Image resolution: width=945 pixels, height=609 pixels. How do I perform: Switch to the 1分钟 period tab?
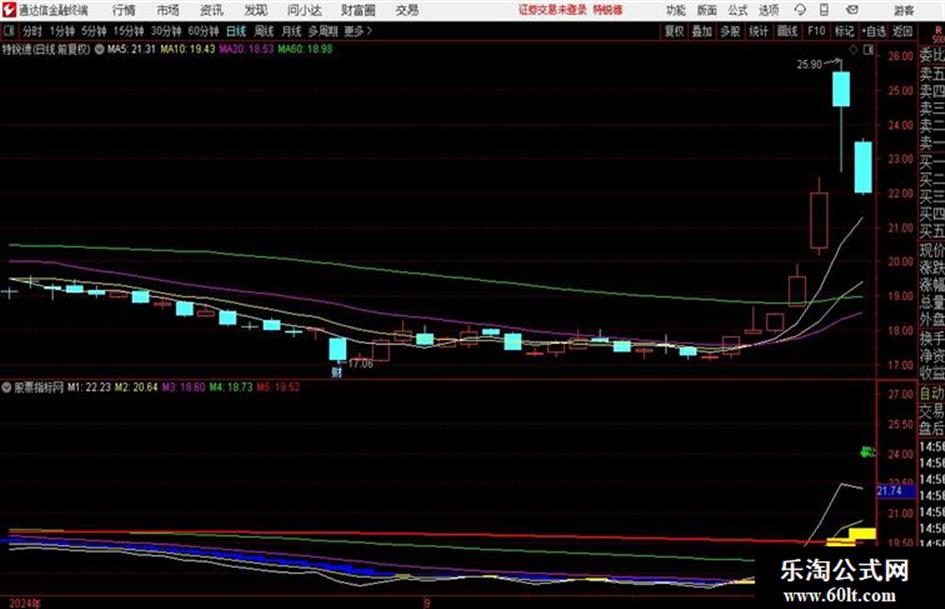click(x=62, y=31)
